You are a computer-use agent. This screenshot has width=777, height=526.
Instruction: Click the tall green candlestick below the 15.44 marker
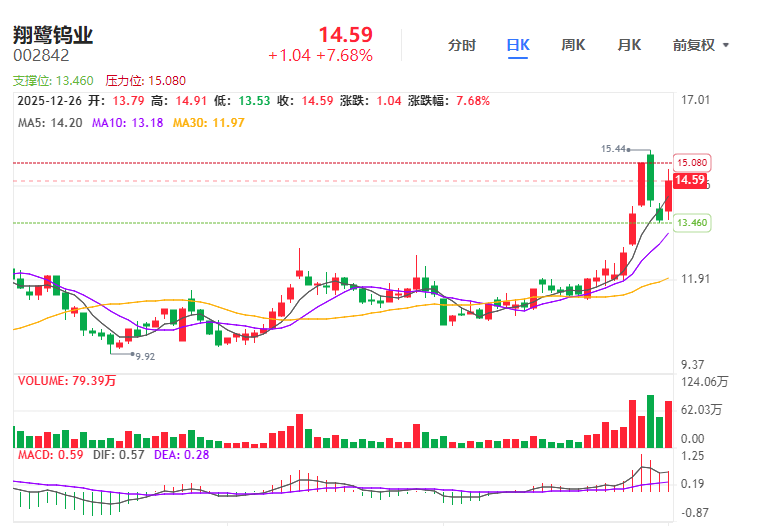pos(650,177)
